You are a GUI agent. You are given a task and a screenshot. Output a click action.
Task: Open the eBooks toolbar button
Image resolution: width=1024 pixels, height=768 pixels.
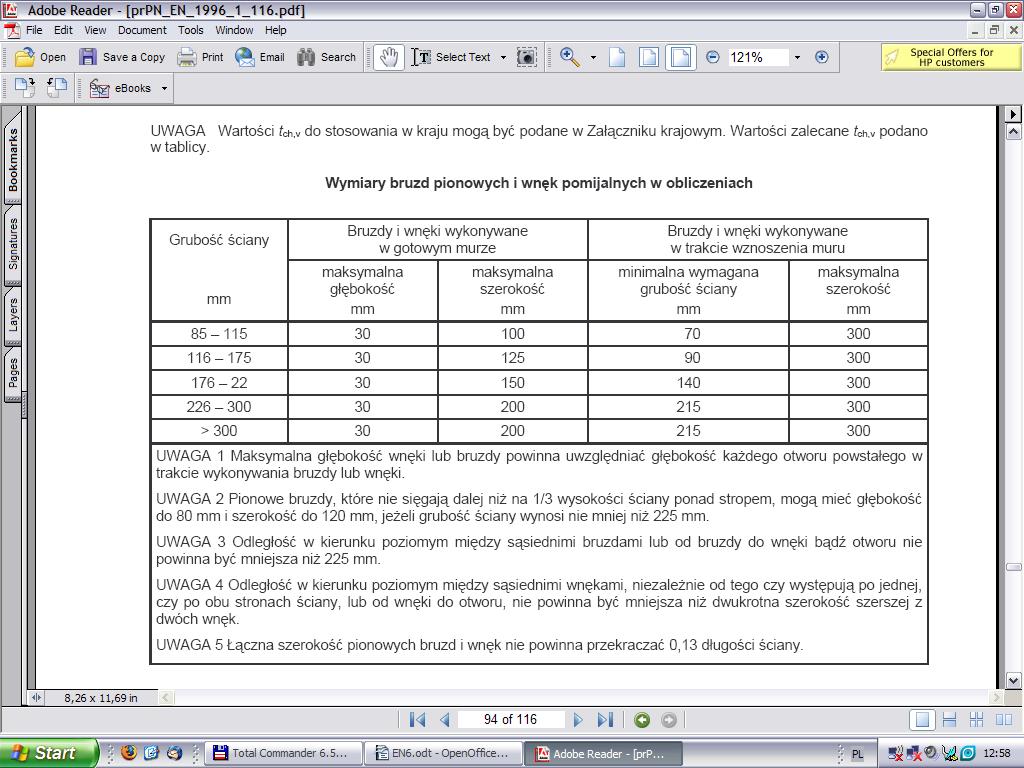(120, 88)
